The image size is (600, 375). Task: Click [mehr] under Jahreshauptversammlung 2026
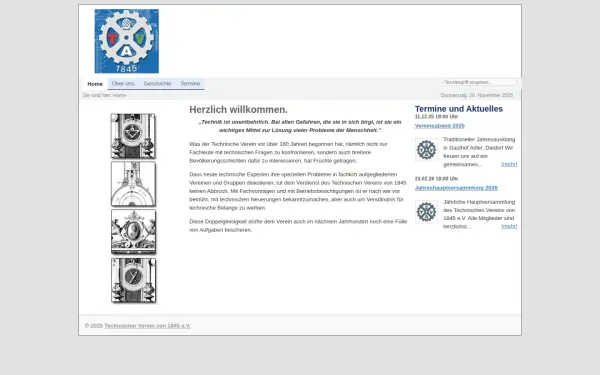[509, 226]
